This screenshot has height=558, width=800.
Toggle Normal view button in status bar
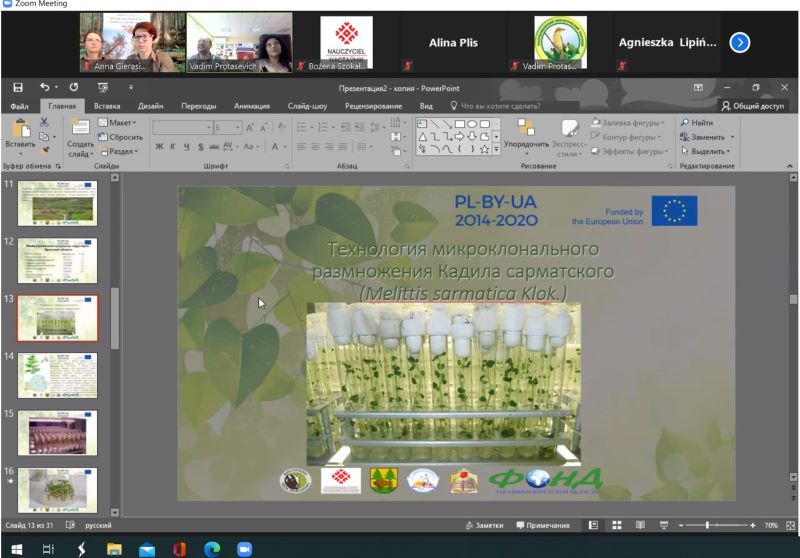click(593, 525)
